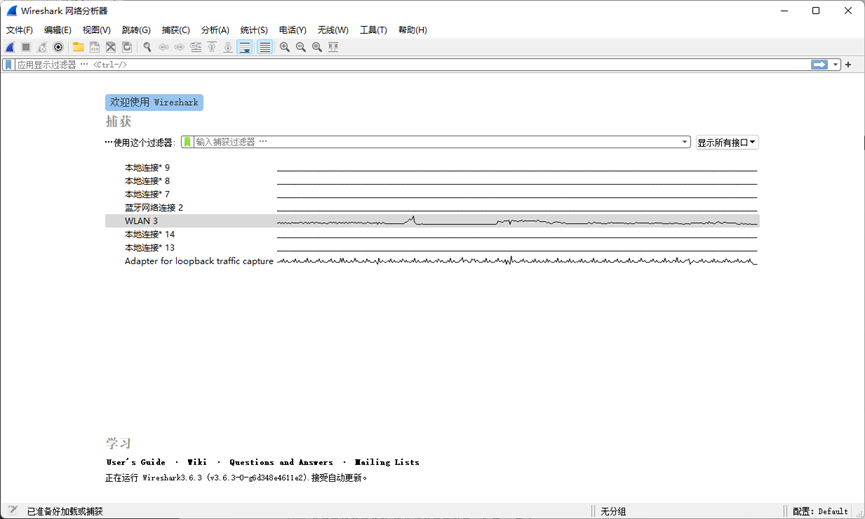The height and width of the screenshot is (519, 865).
Task: Open display filter history dropdown arrow
Action: (x=835, y=65)
